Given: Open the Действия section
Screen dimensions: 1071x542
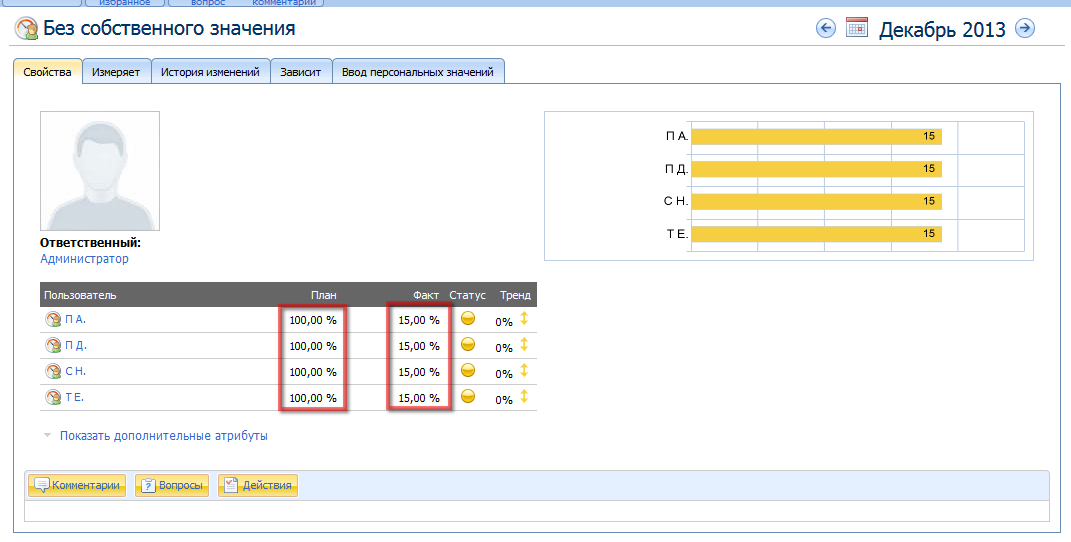Looking at the screenshot, I should [258, 486].
